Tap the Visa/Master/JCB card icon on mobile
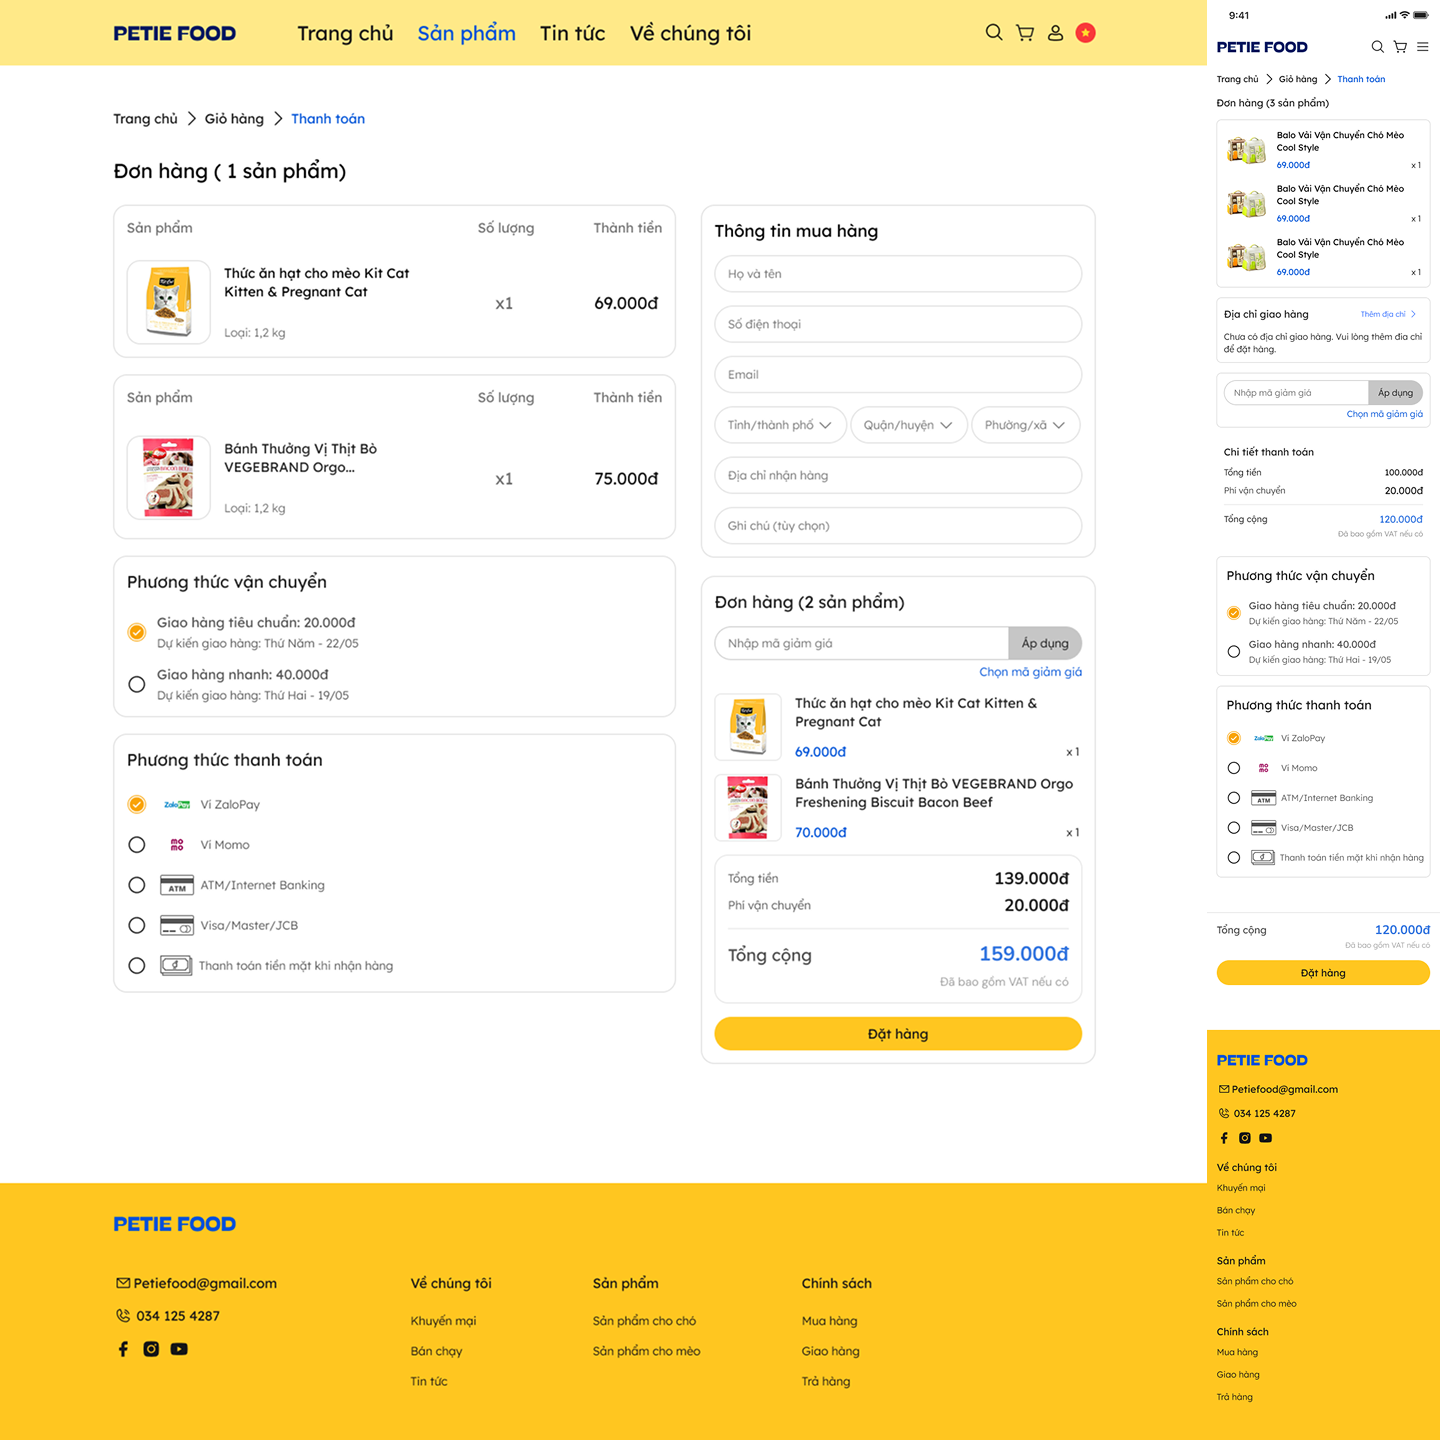Image resolution: width=1440 pixels, height=1440 pixels. (x=1264, y=828)
